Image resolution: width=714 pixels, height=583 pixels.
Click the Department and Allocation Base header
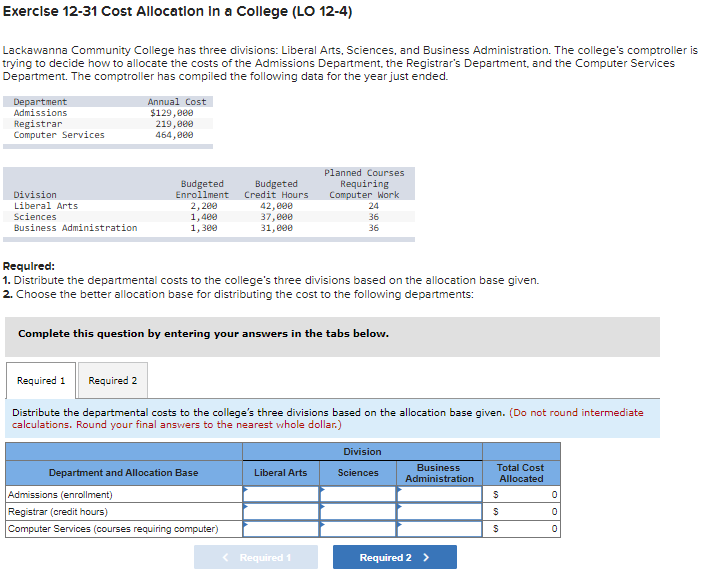[123, 473]
